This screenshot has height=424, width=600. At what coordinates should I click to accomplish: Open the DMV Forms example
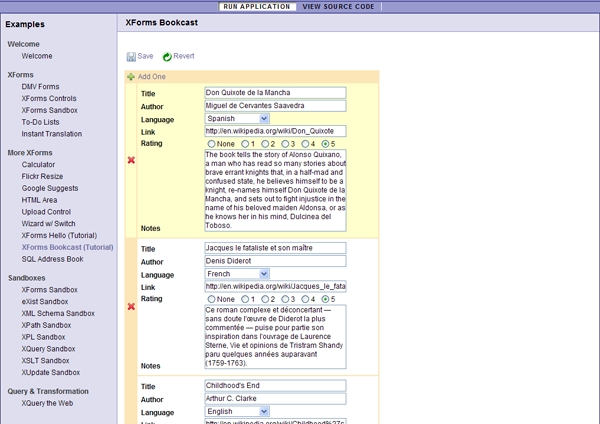tap(40, 87)
